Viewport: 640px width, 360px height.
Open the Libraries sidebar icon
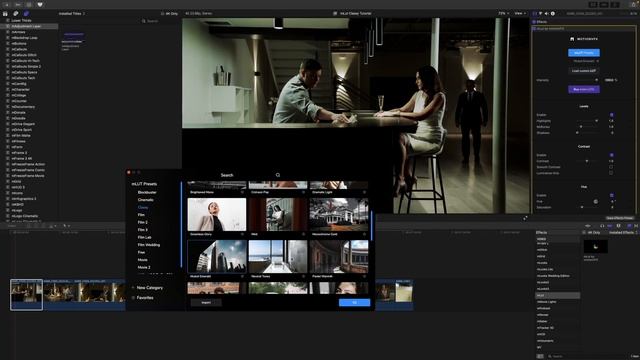pos(5,13)
